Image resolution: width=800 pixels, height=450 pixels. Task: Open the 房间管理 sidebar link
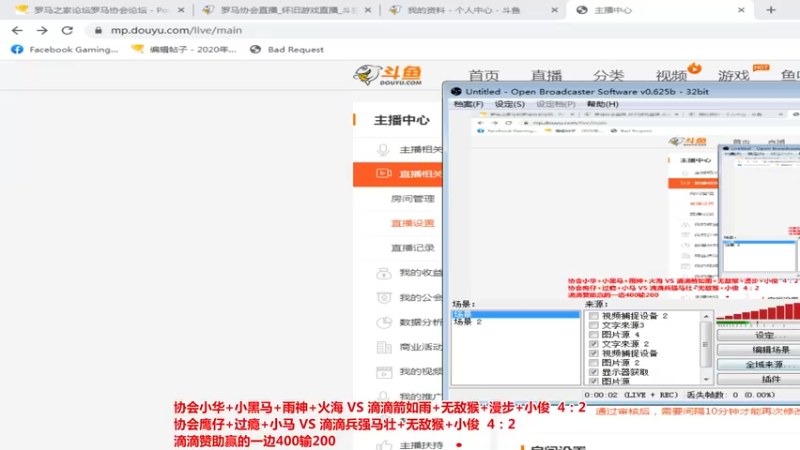(413, 198)
